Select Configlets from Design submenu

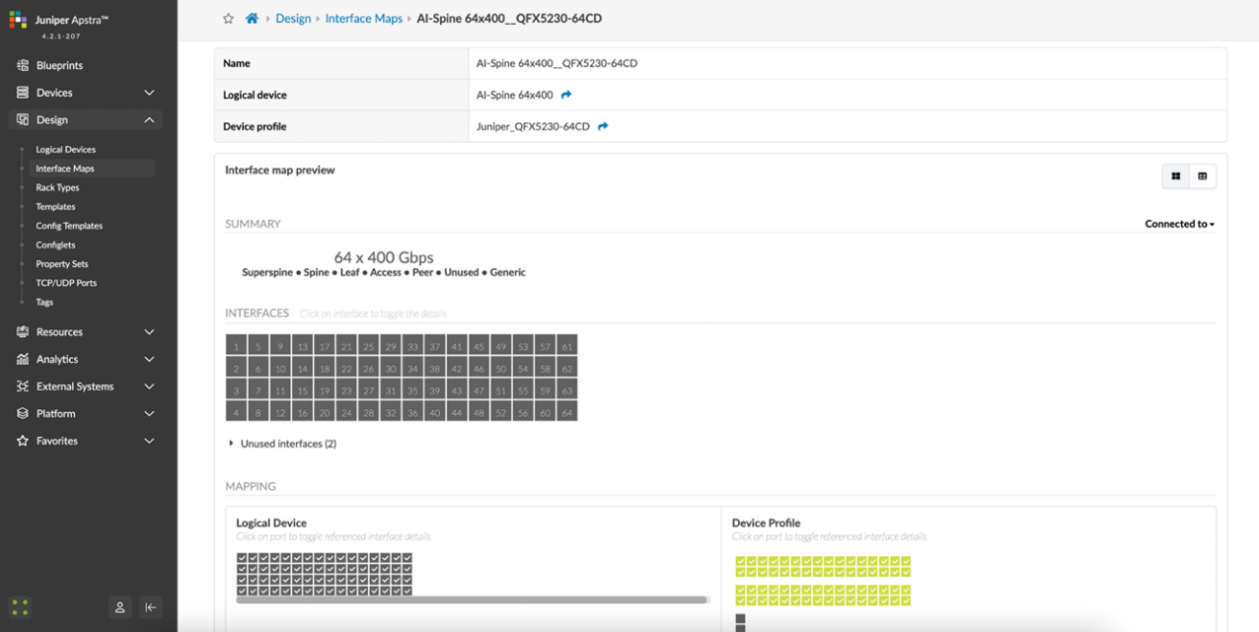(55, 245)
